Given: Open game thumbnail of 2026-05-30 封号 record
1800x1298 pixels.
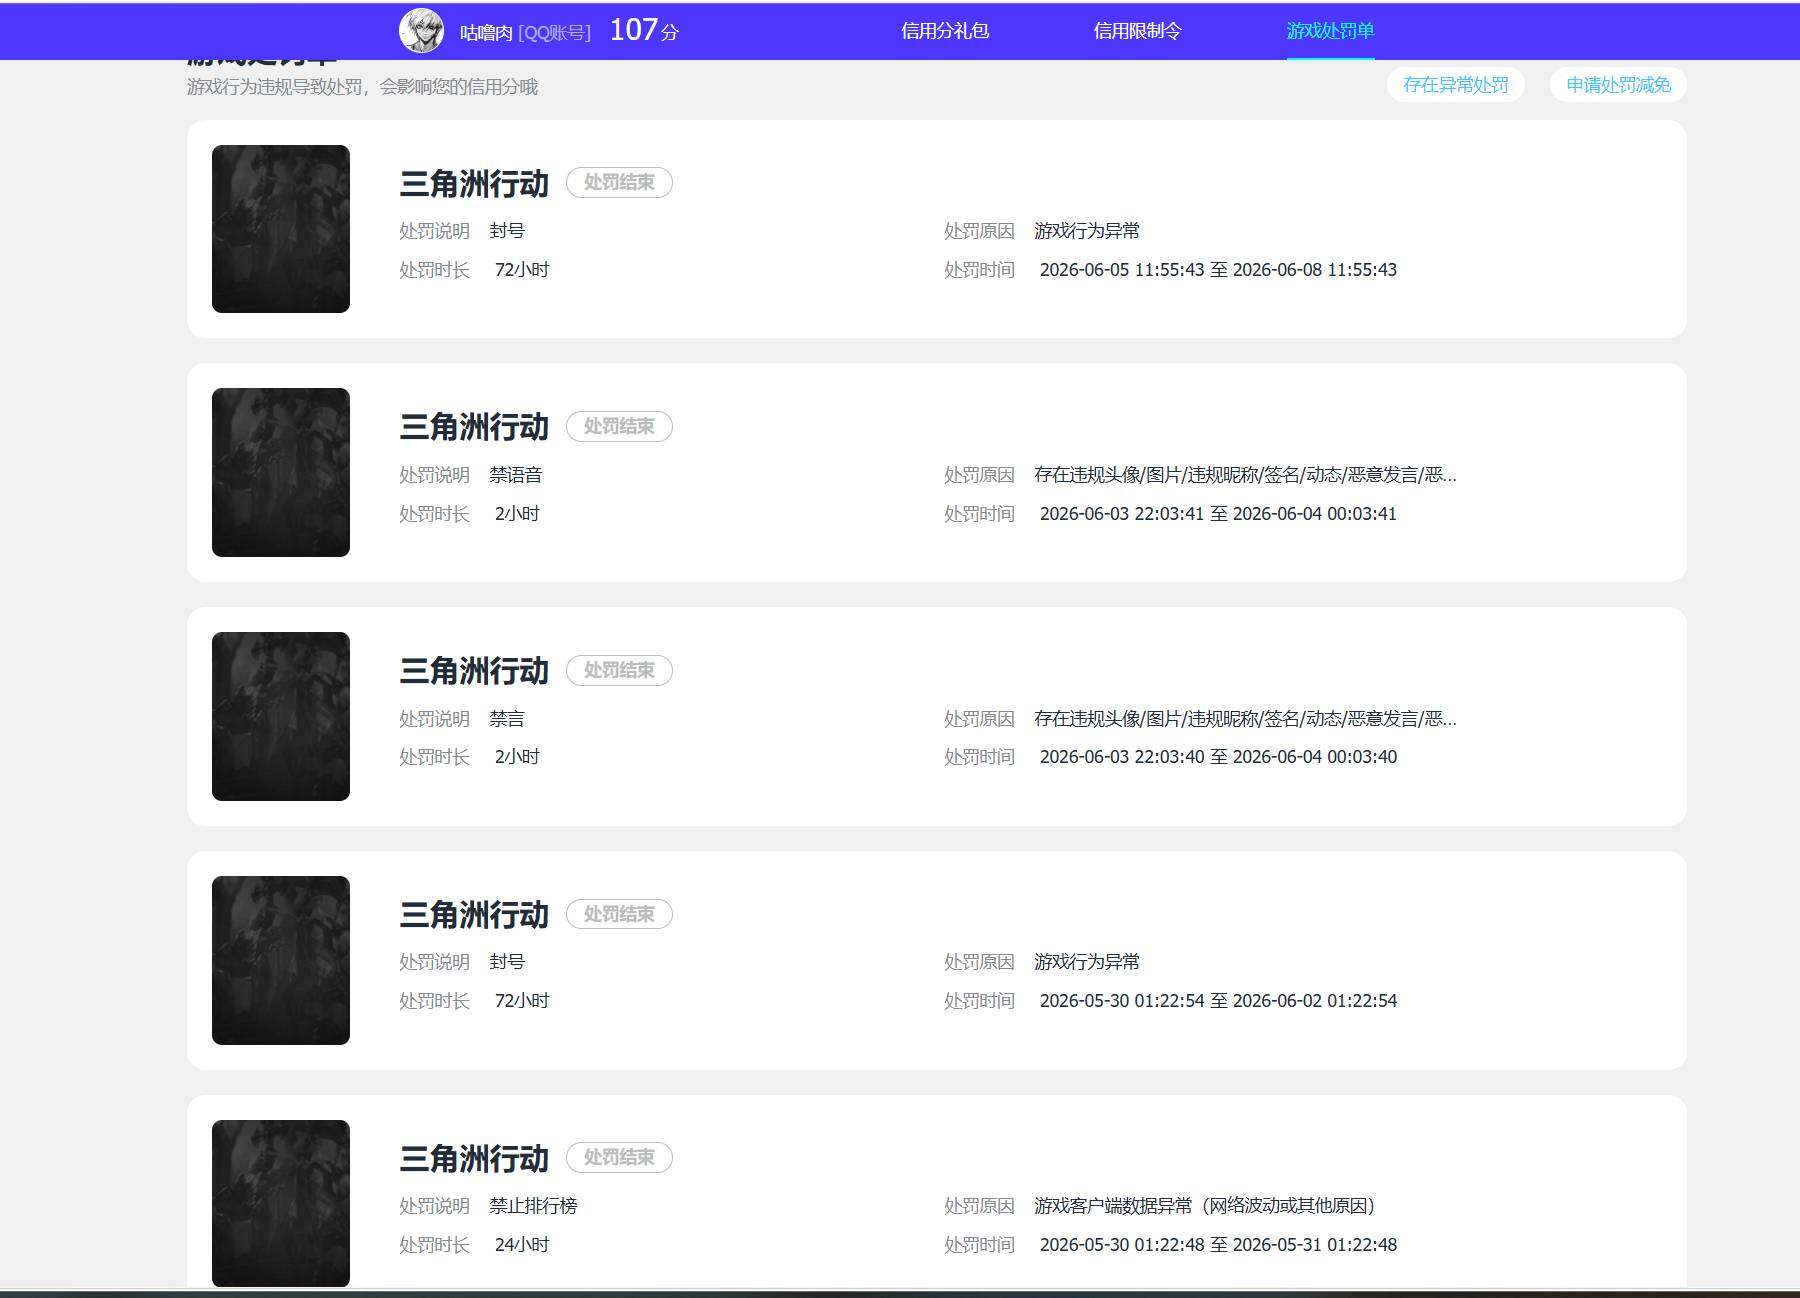Looking at the screenshot, I should point(281,960).
